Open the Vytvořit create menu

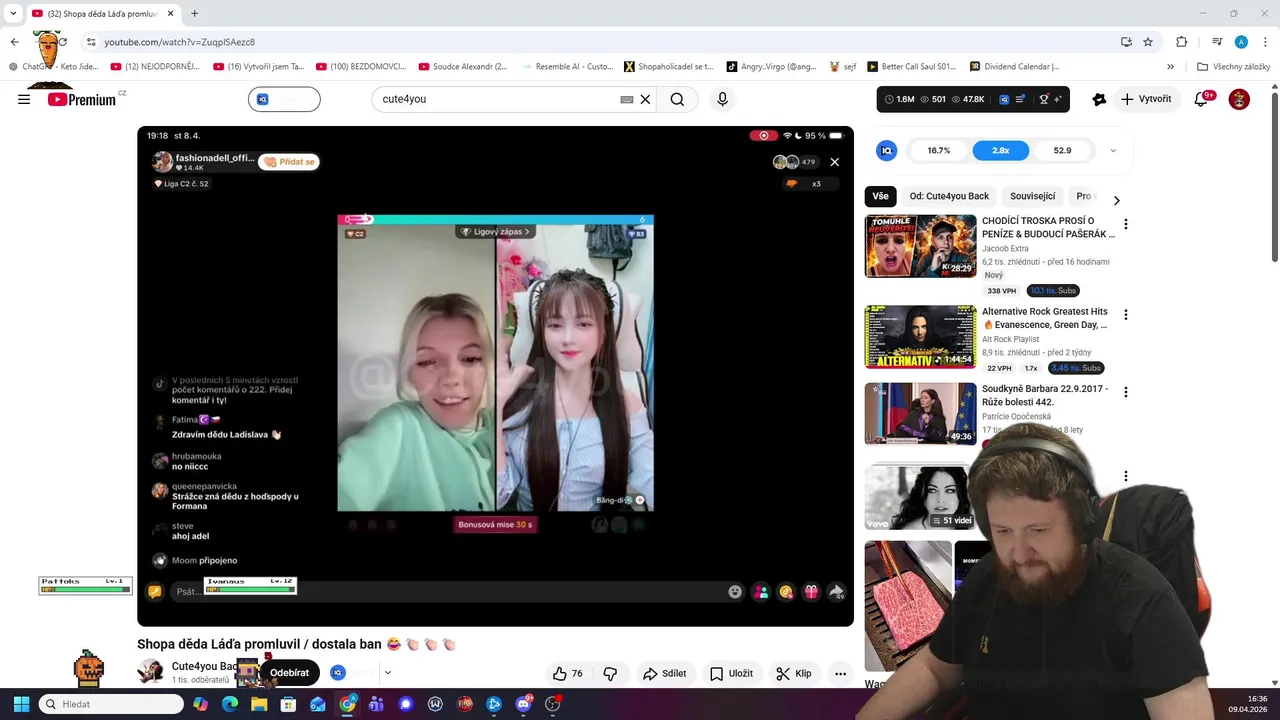pos(1146,99)
